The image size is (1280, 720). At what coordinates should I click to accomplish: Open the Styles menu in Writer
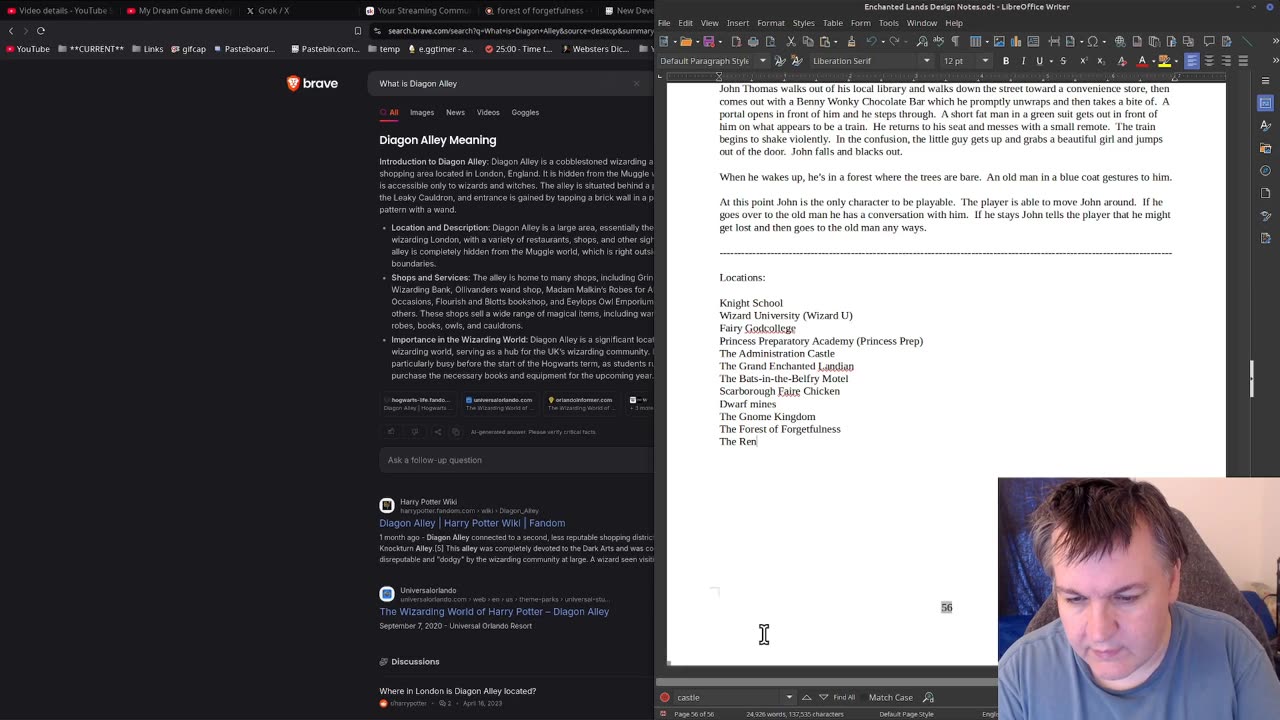pos(804,23)
